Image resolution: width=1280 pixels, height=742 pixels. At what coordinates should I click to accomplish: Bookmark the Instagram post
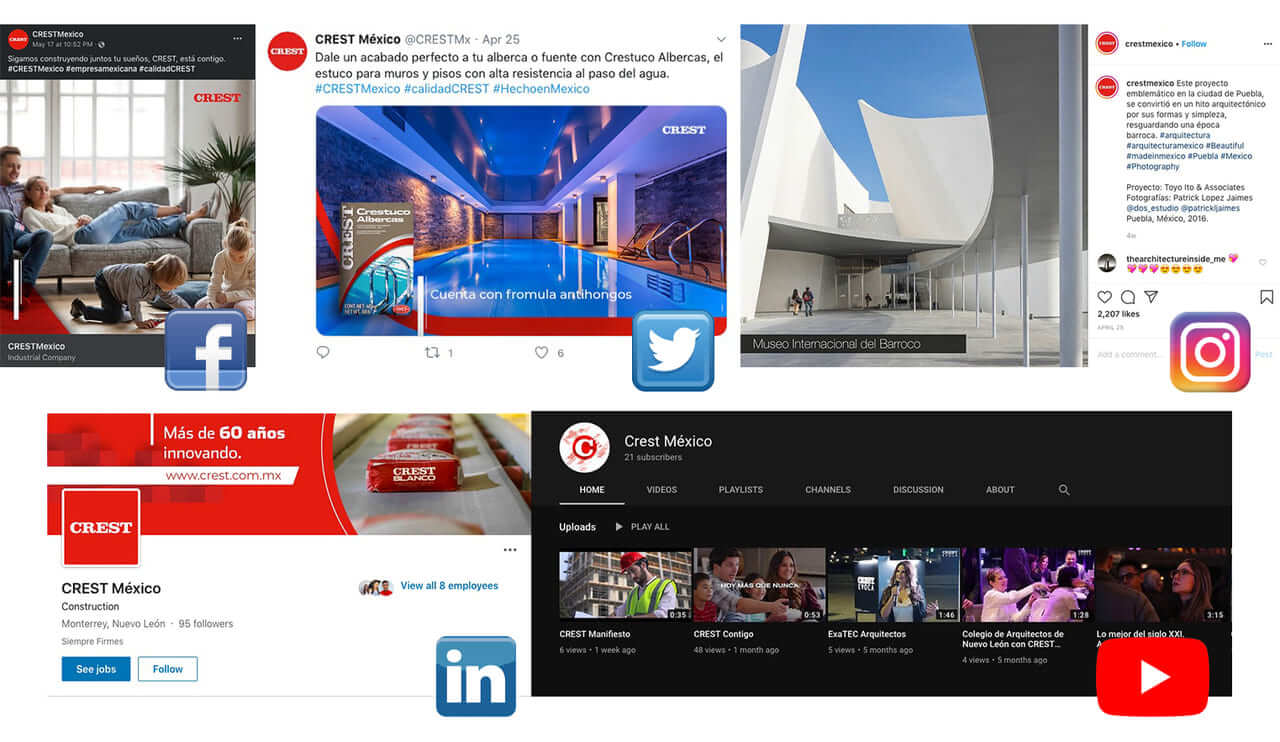[1266, 297]
